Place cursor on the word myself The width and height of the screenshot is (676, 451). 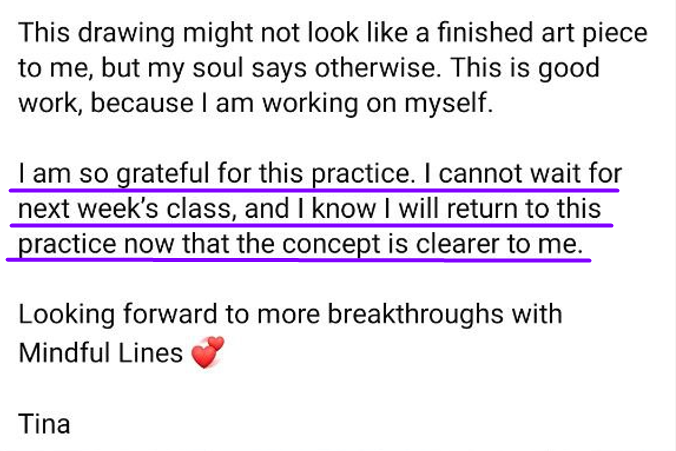pos(448,105)
